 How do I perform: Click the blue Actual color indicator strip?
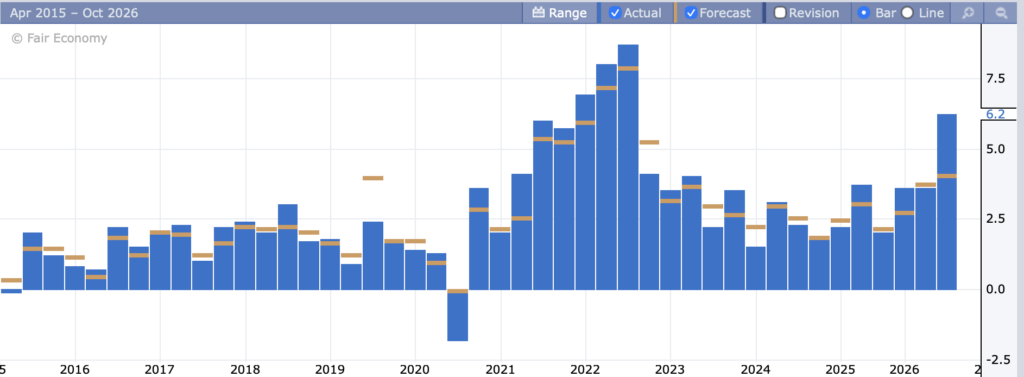click(x=600, y=12)
